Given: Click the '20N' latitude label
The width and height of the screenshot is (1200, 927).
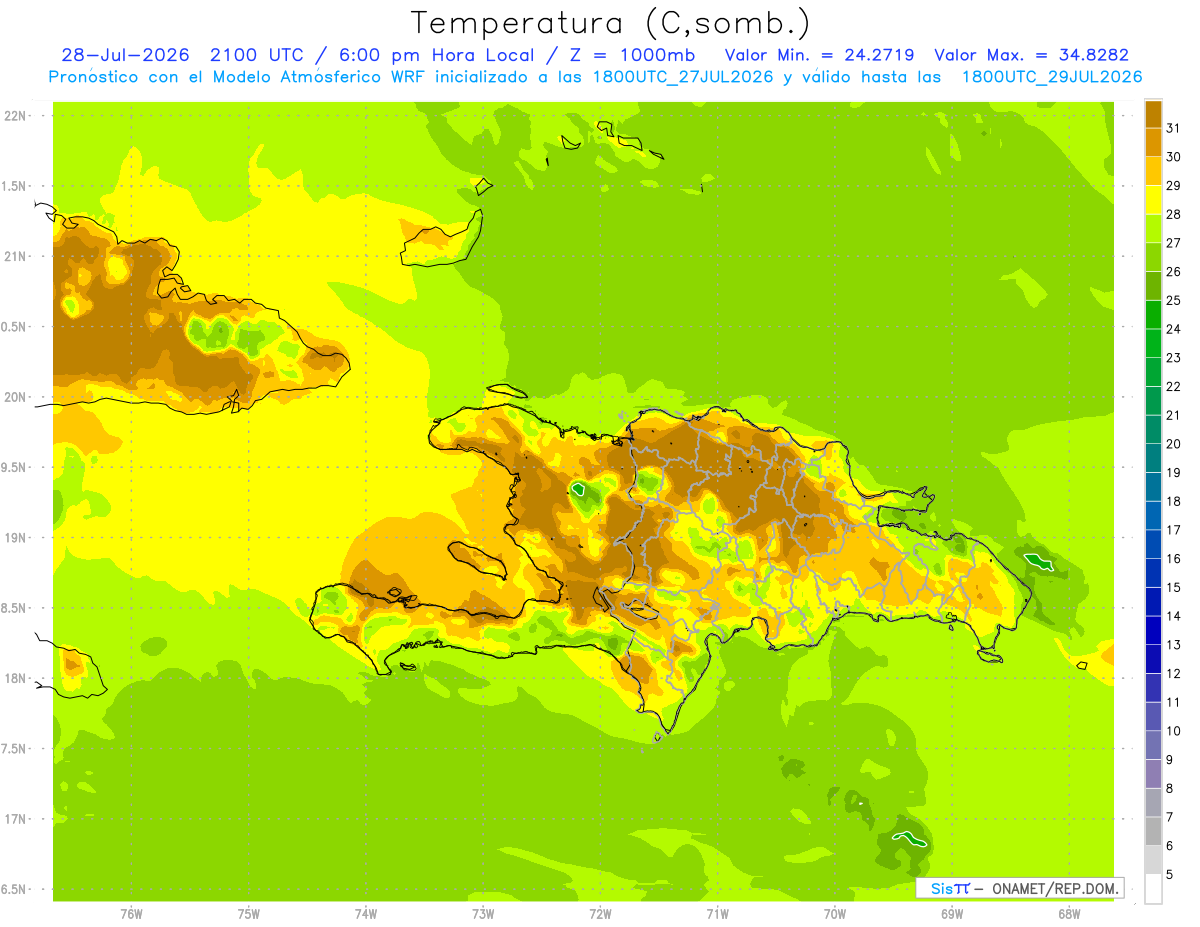Looking at the screenshot, I should click(14, 397).
